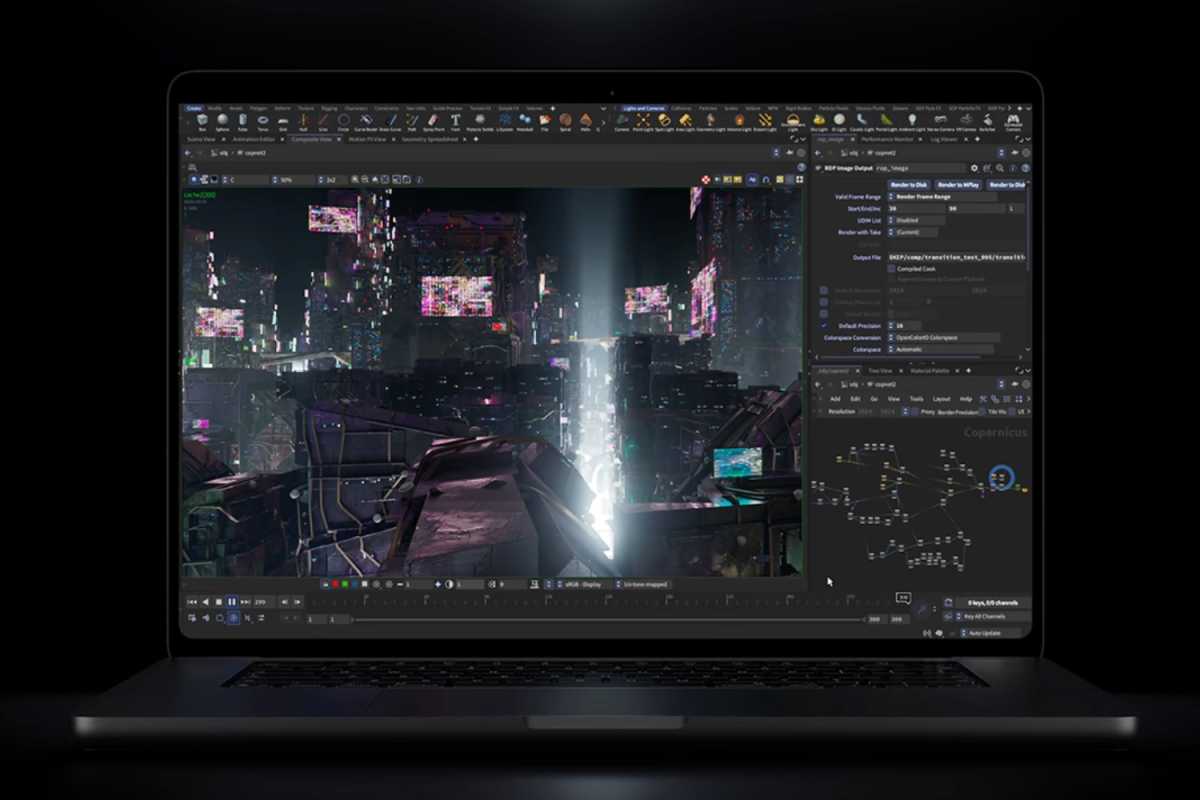
Task: Select the Curve Bezier shelf tool
Action: tap(366, 121)
